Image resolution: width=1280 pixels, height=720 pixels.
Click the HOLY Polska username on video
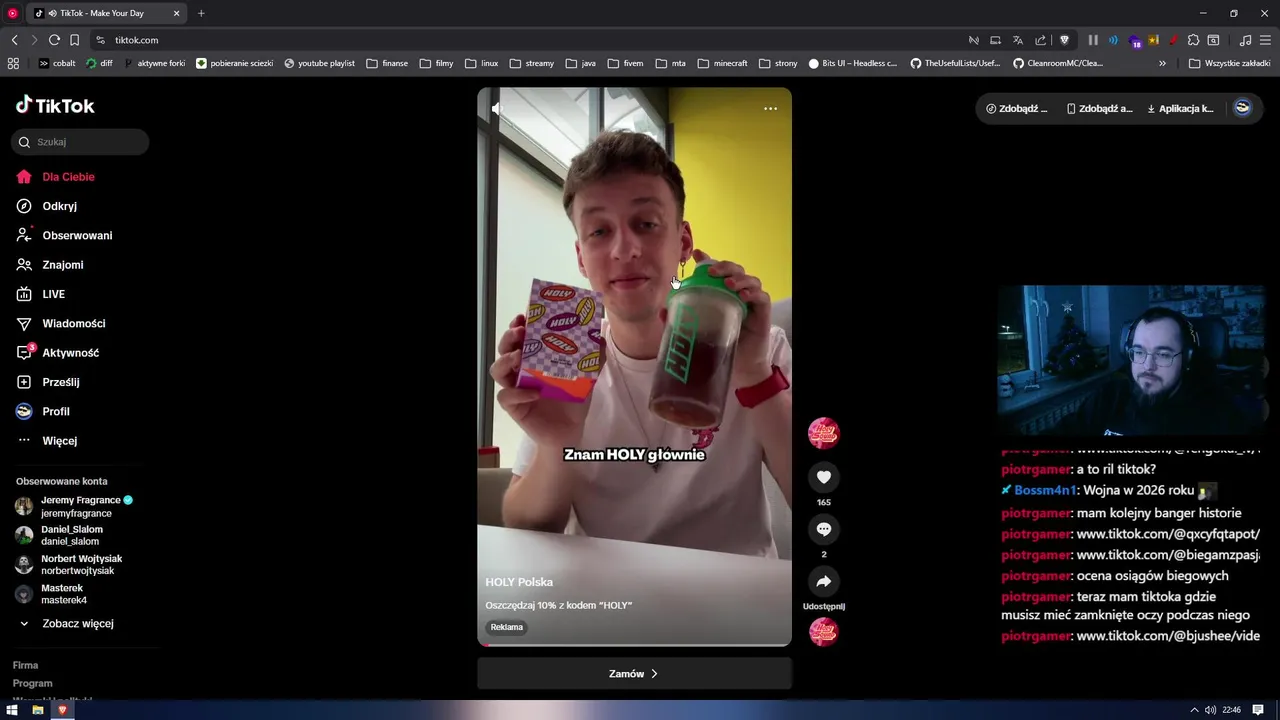pos(519,582)
